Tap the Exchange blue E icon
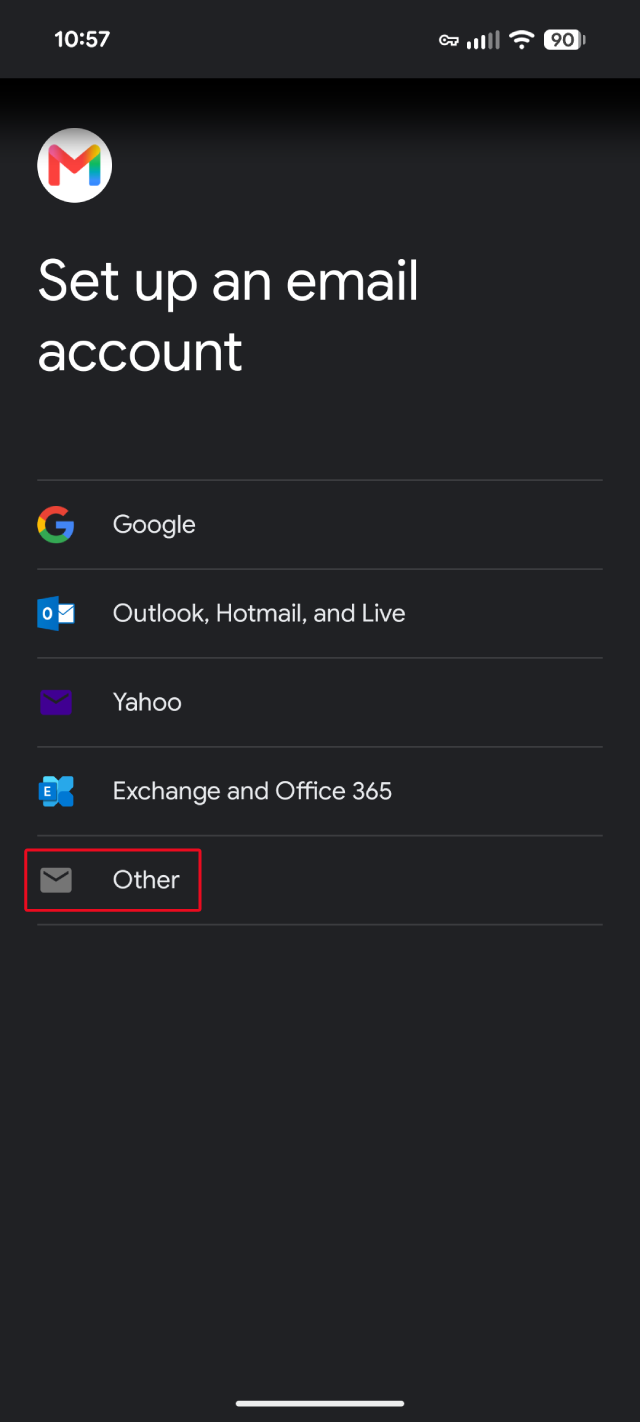 56,791
